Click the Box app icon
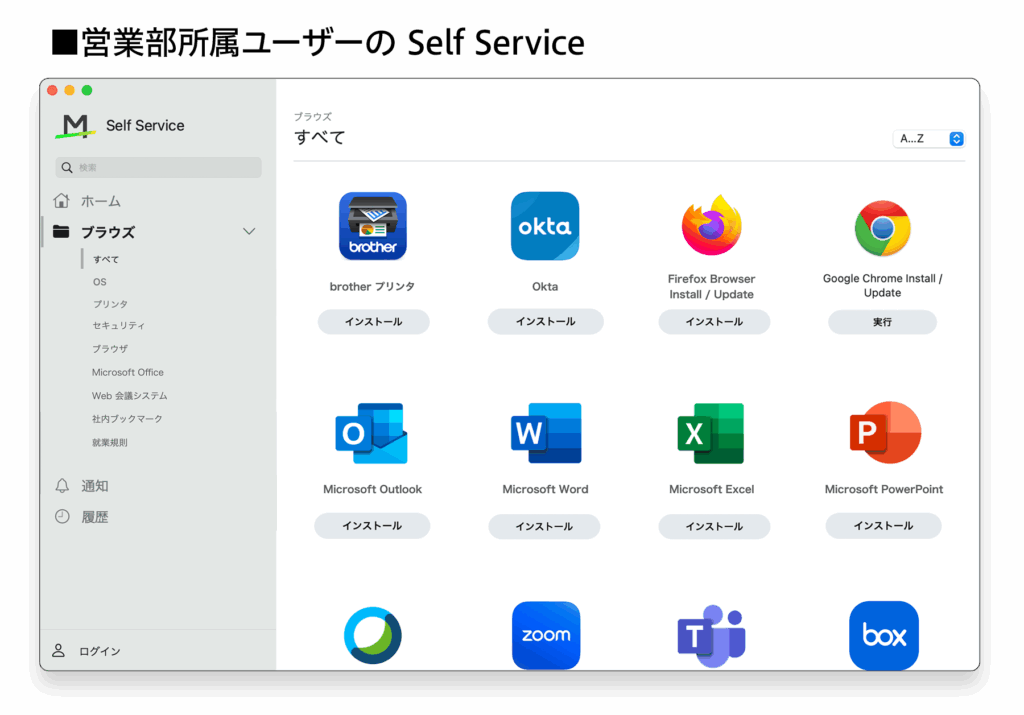1024x715 pixels. tap(884, 635)
